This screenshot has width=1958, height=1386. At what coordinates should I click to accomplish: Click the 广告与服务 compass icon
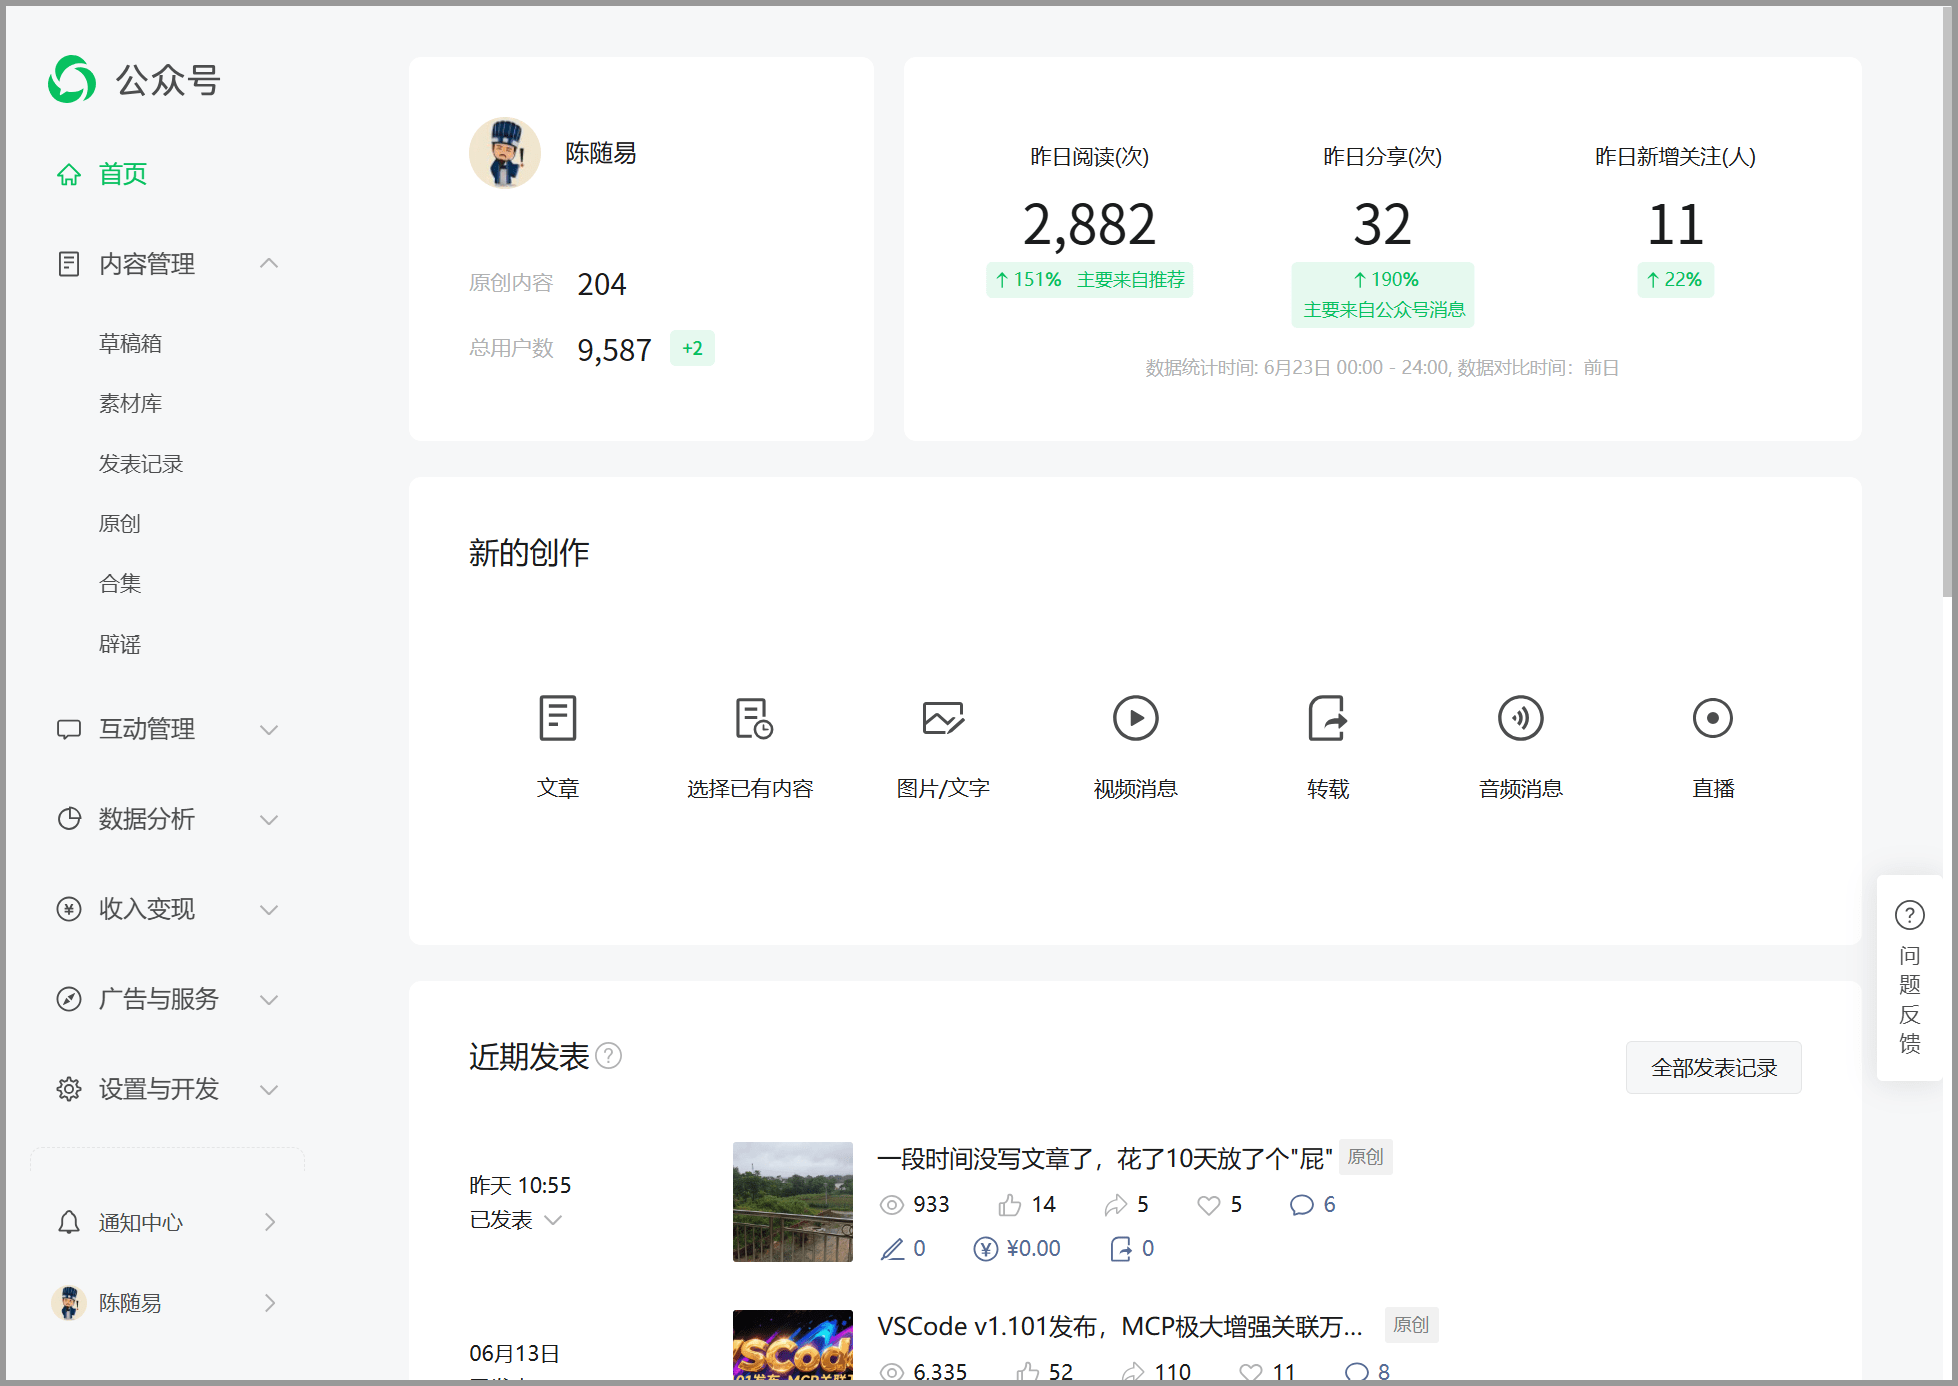(x=68, y=999)
